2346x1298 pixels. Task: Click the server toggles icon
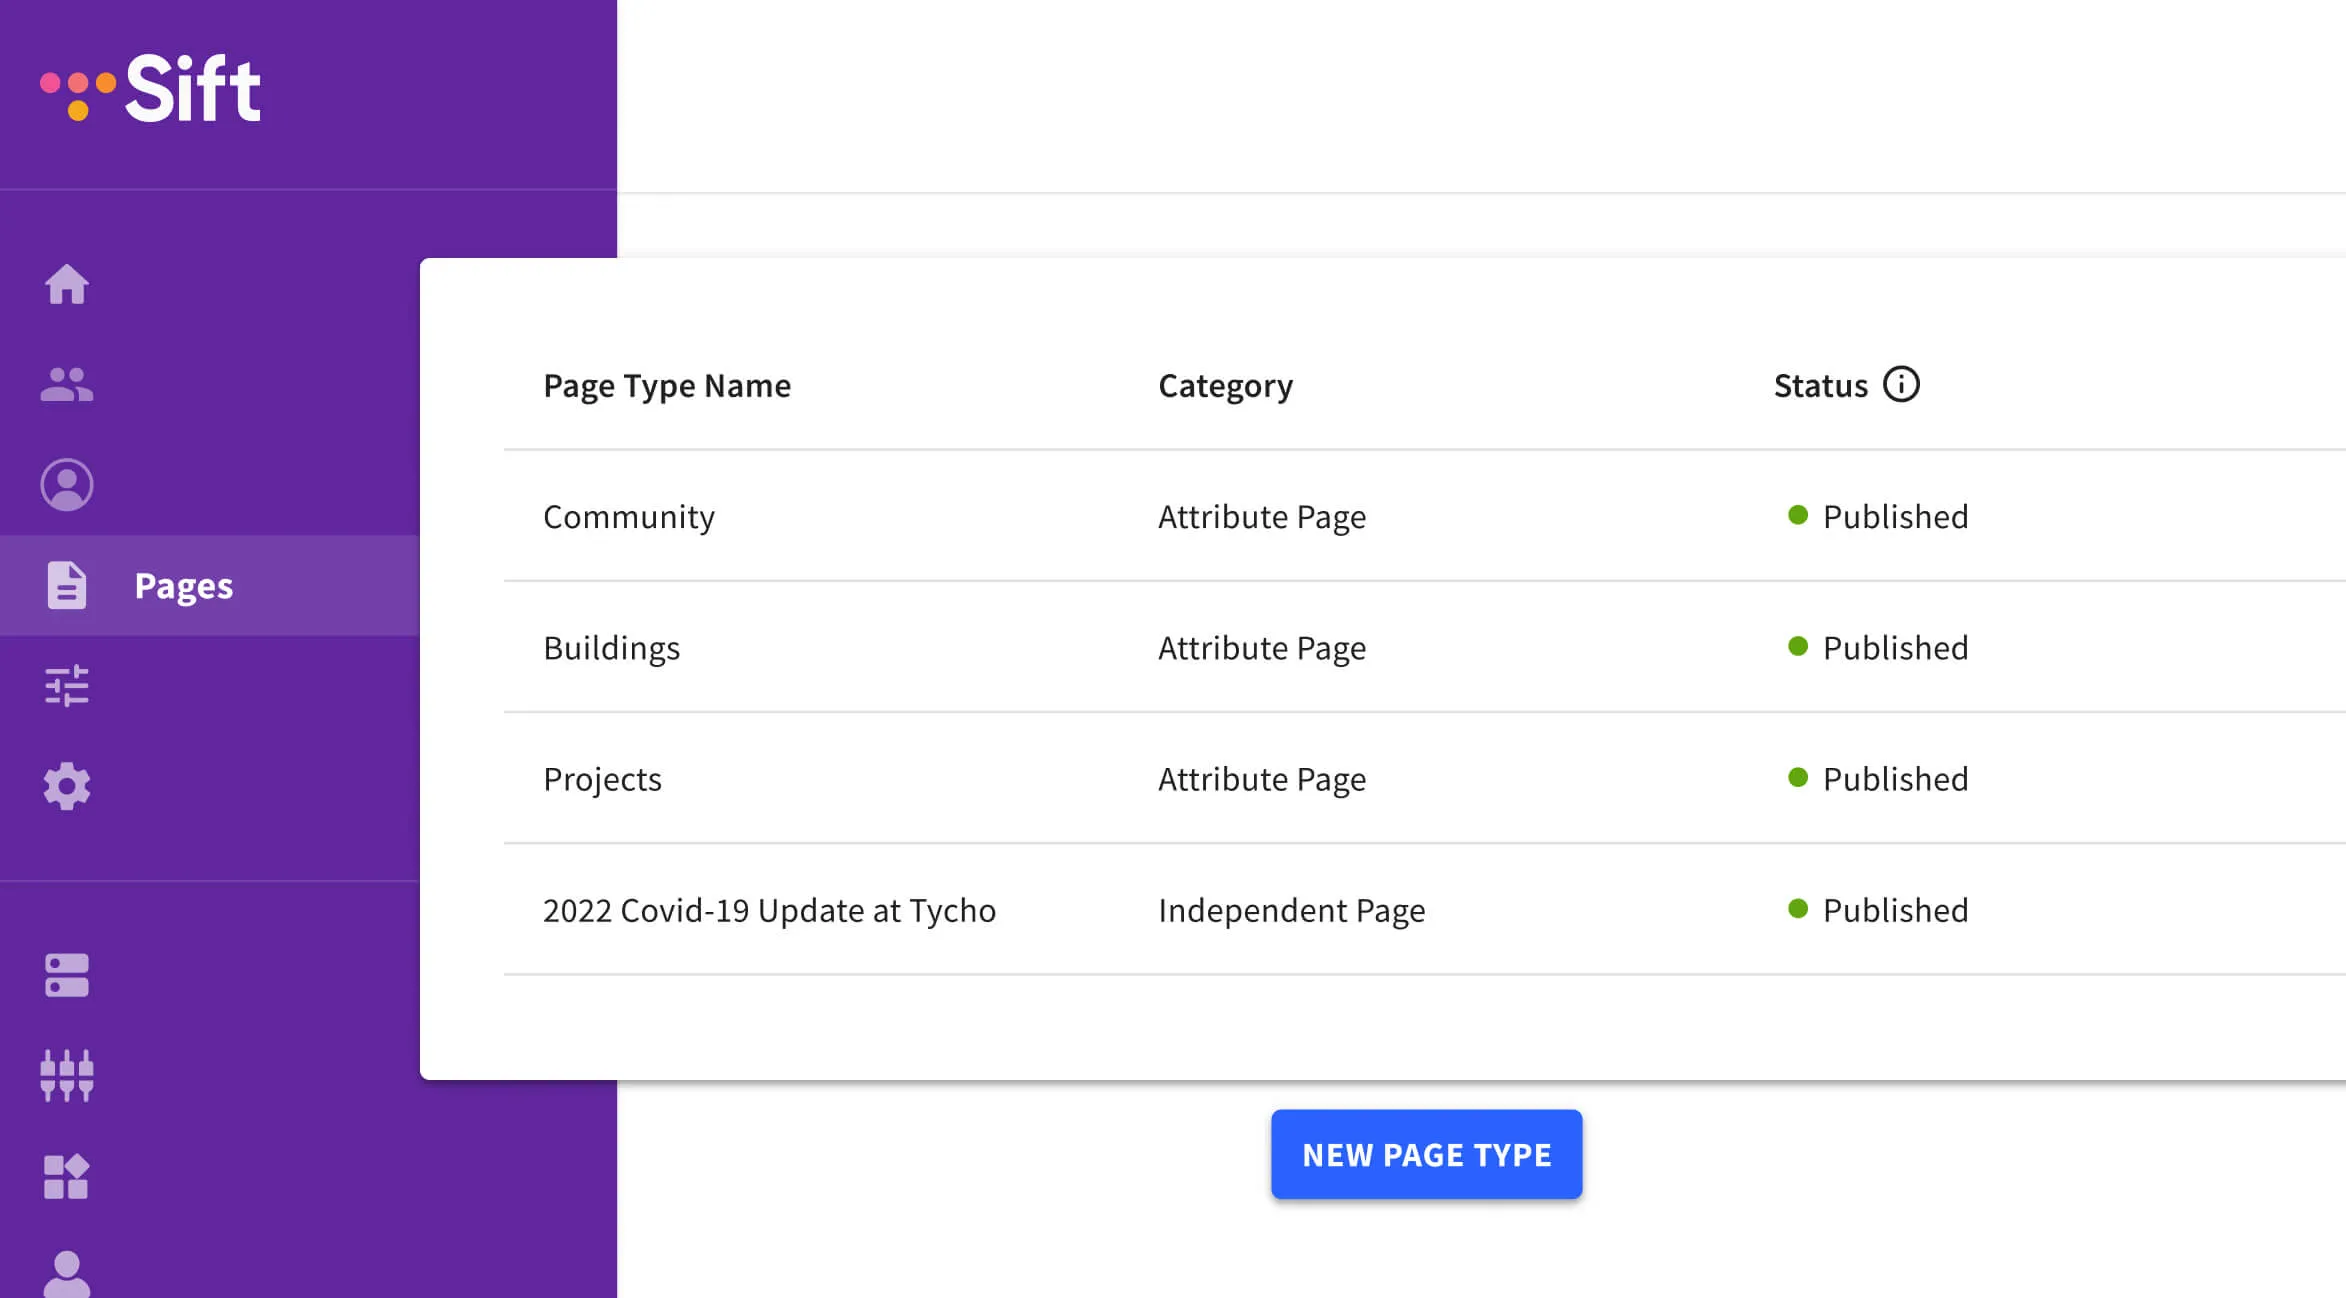click(x=67, y=975)
